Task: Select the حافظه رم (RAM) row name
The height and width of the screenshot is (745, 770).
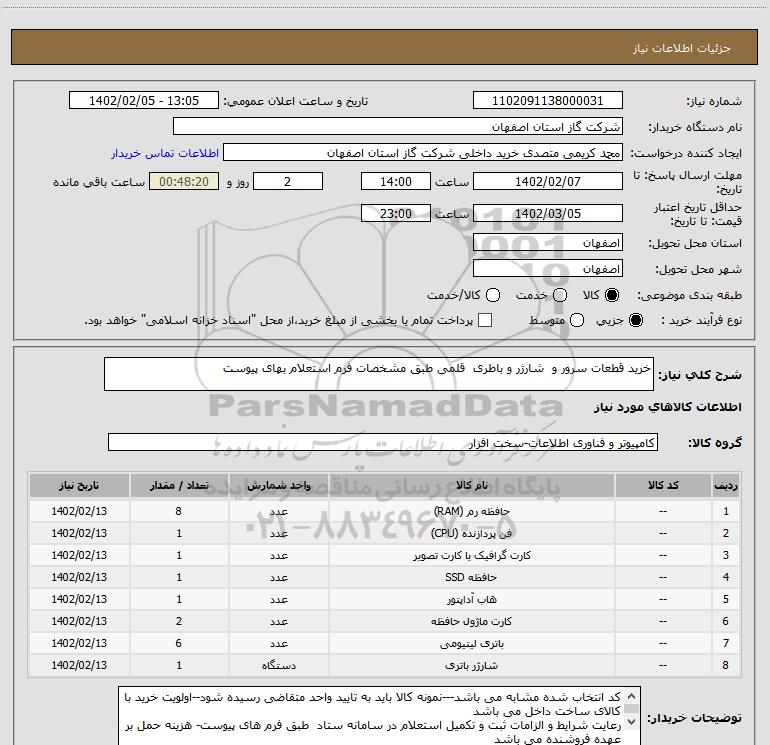Action: [x=471, y=511]
